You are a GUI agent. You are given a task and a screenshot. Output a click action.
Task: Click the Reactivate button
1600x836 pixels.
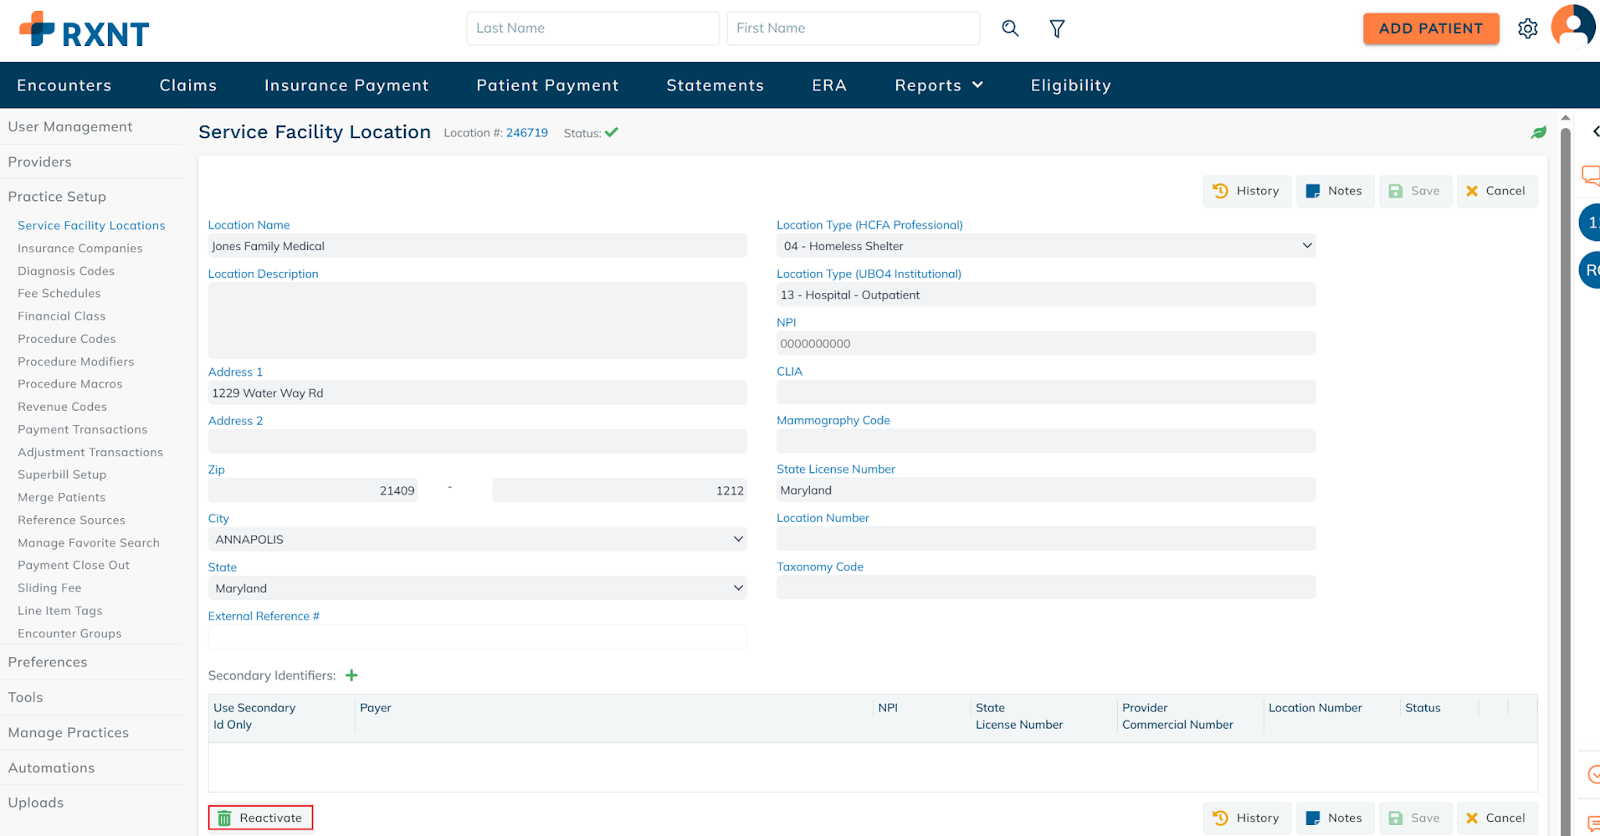(x=260, y=818)
